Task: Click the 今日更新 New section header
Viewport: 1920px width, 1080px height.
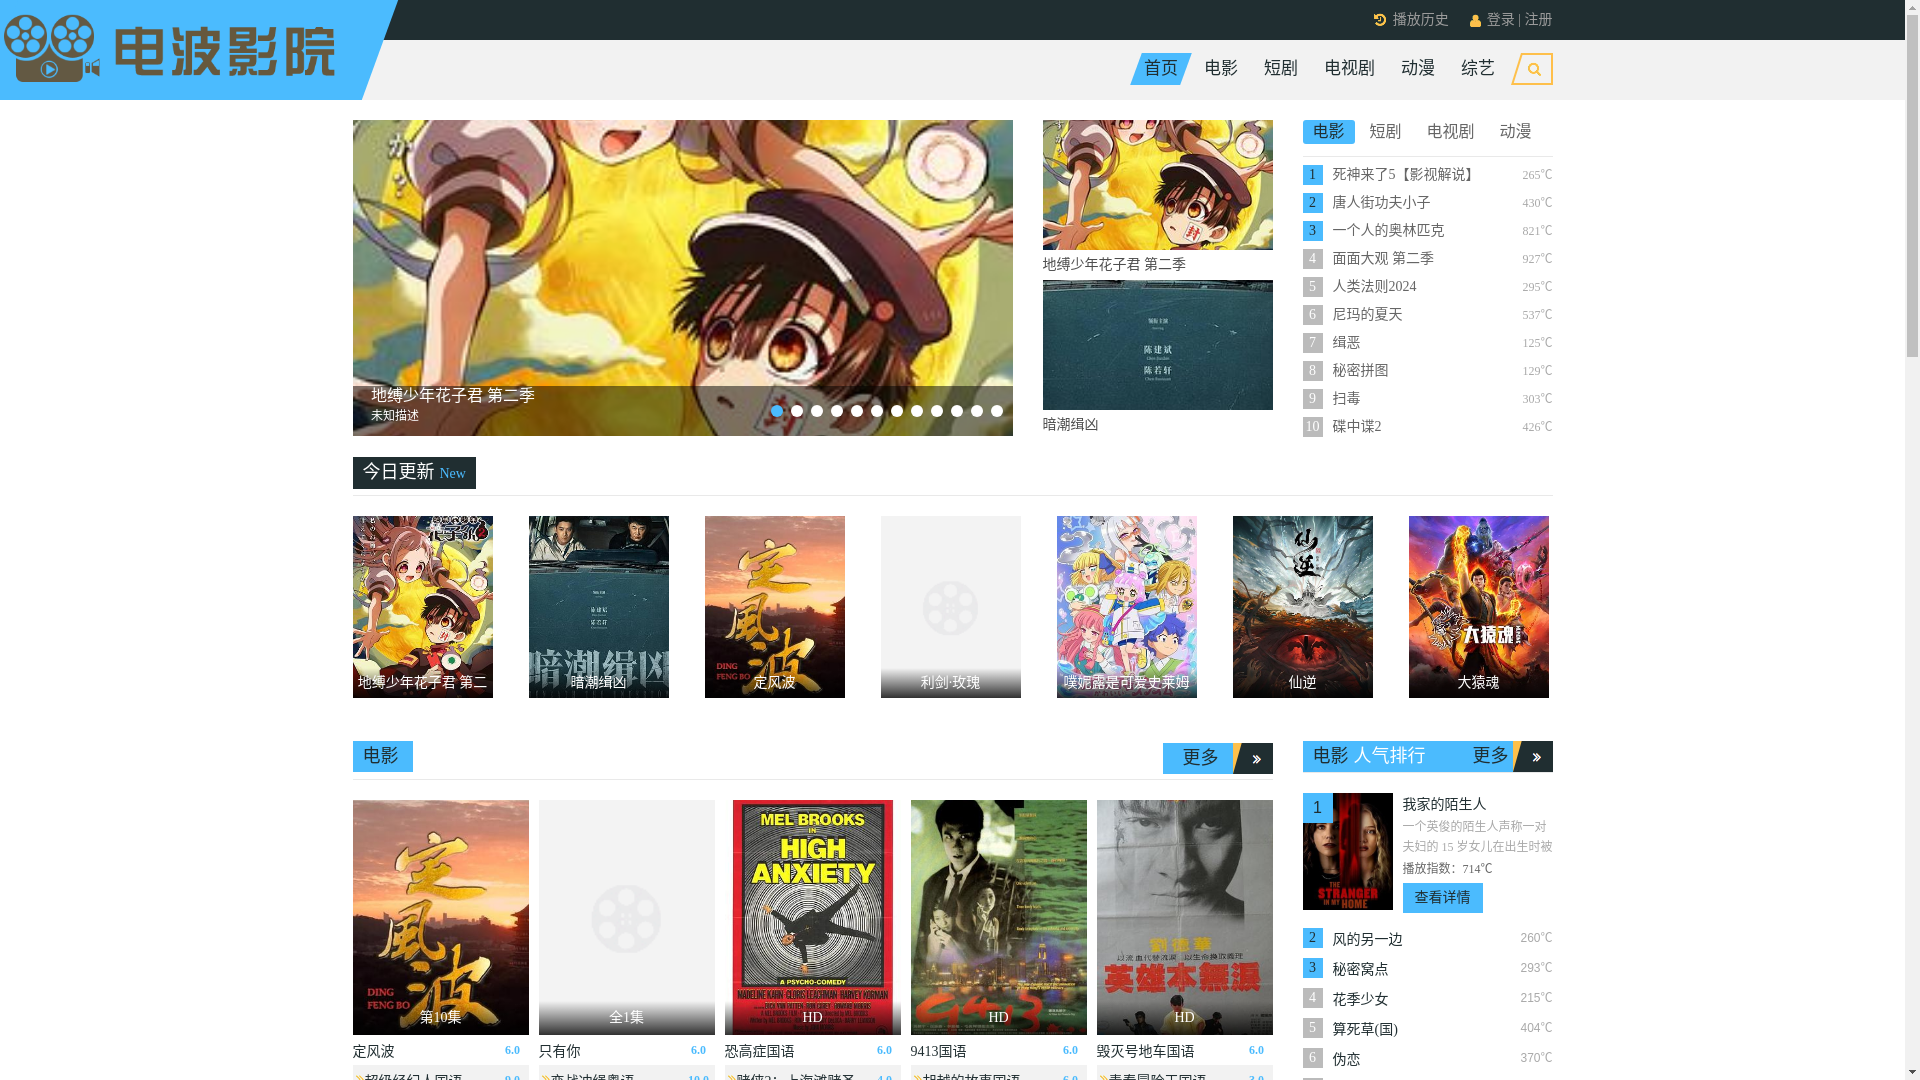Action: (x=414, y=473)
